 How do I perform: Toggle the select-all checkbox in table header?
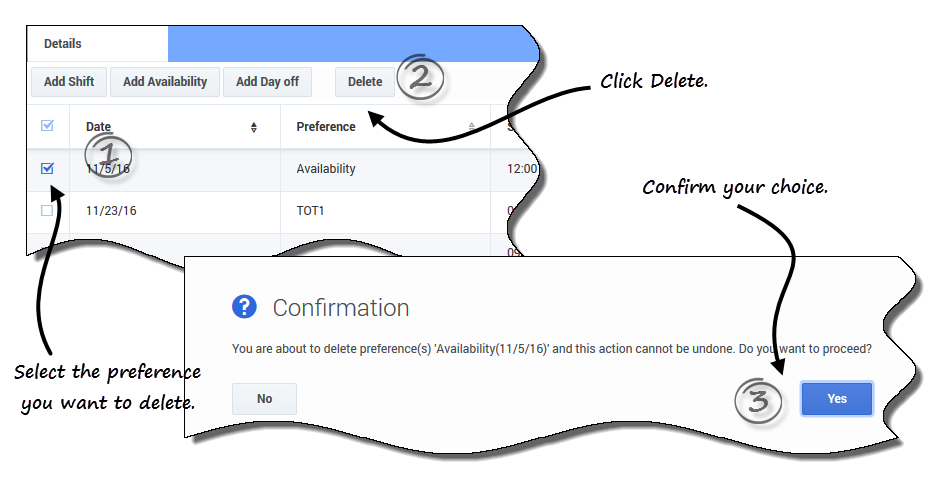(47, 126)
